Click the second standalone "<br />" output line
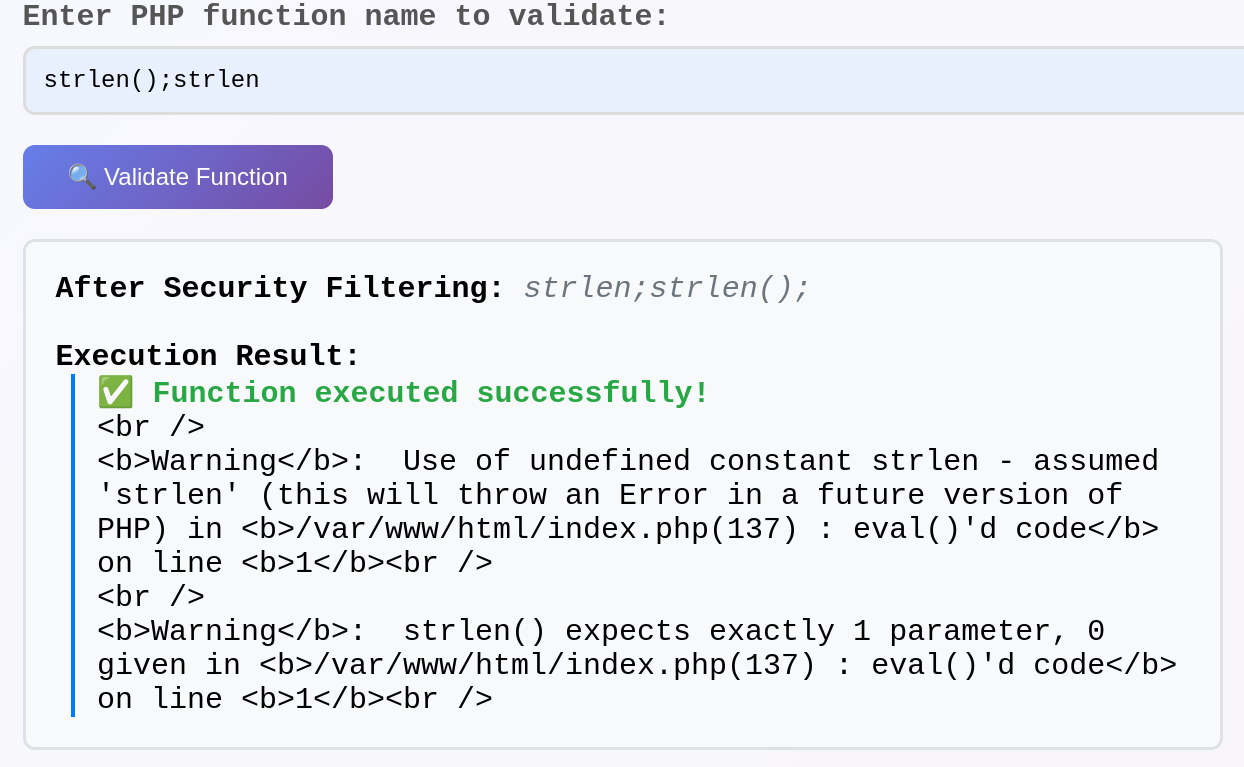1244x767 pixels. (x=151, y=597)
